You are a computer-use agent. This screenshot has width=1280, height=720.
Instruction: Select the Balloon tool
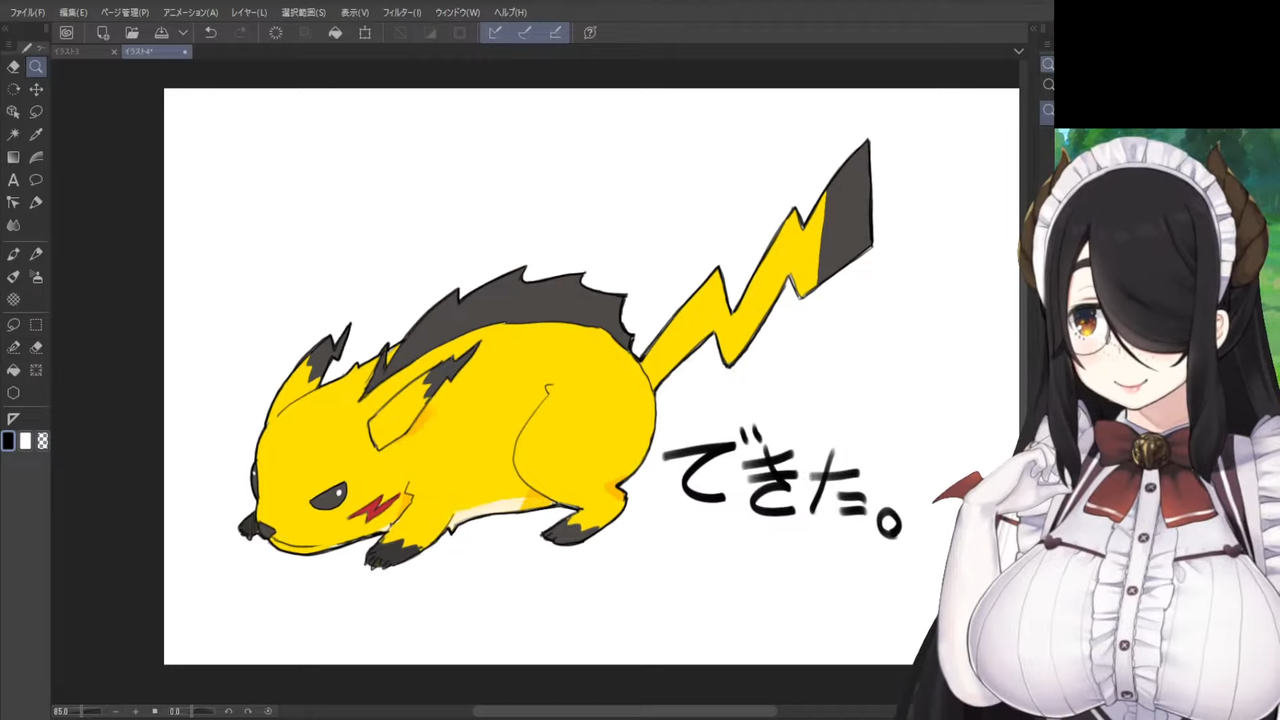[x=36, y=180]
